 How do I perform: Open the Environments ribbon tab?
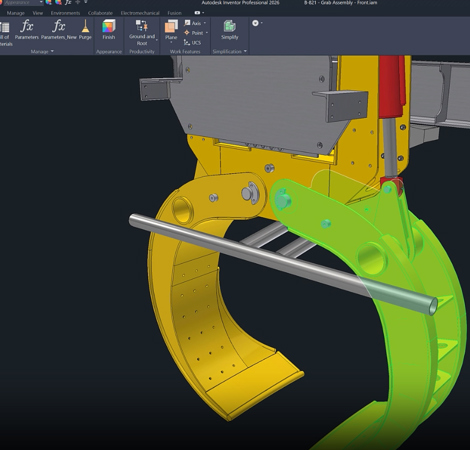[x=65, y=13]
